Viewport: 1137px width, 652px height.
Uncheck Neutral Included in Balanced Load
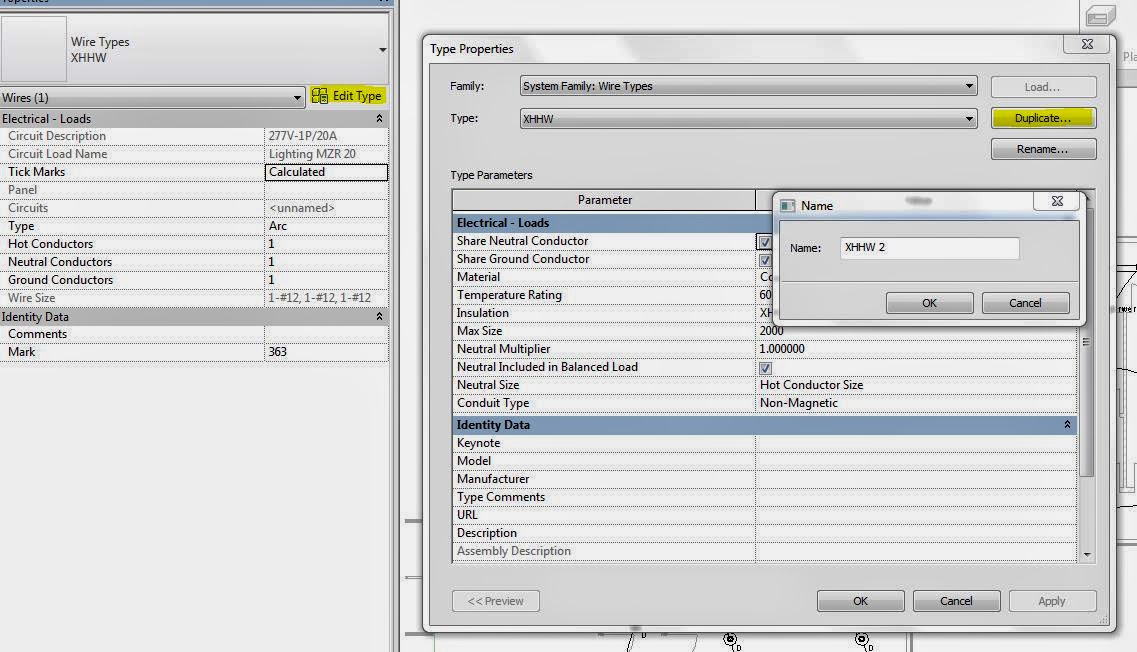click(x=765, y=367)
